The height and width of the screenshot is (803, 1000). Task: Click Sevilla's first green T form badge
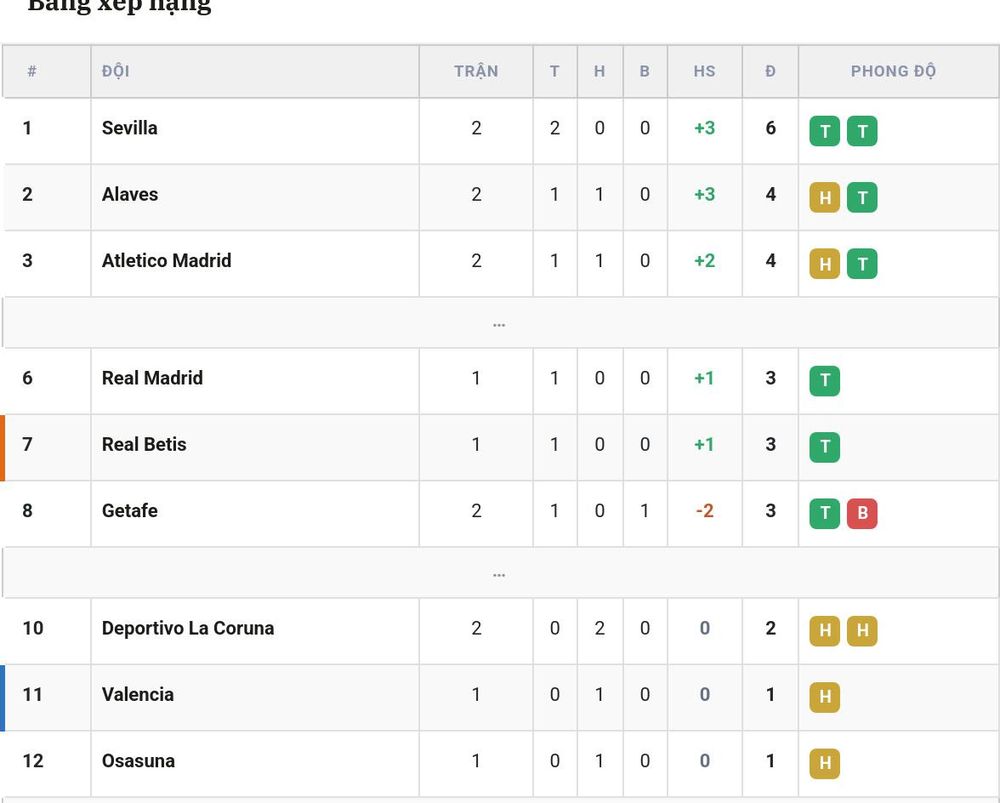pyautogui.click(x=825, y=131)
